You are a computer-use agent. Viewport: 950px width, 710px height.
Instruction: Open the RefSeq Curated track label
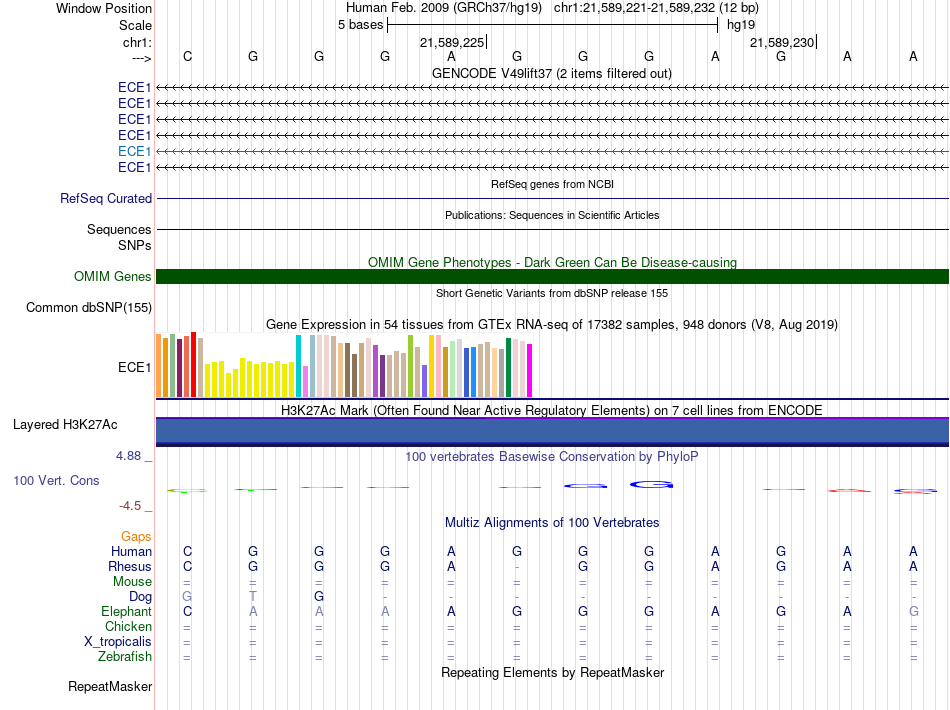coord(106,198)
